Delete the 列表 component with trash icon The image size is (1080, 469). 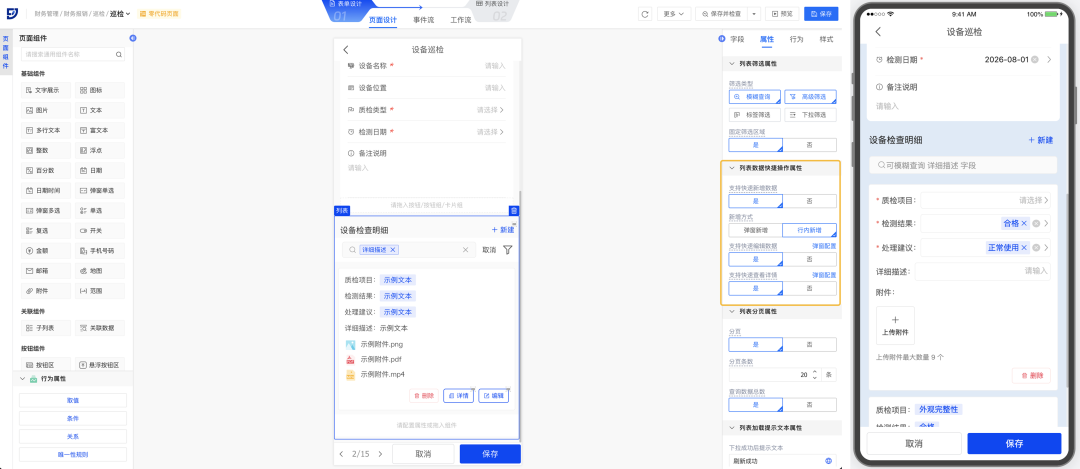click(x=513, y=211)
